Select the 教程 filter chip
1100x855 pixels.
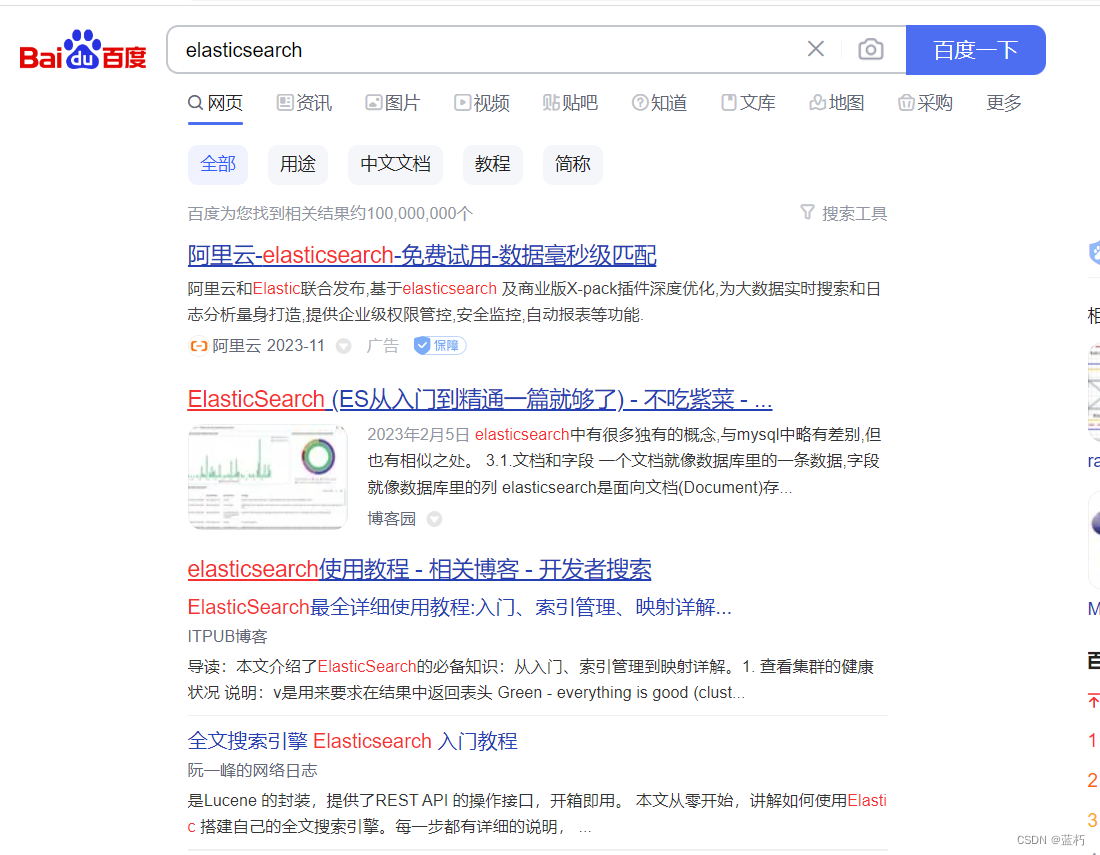pos(492,164)
